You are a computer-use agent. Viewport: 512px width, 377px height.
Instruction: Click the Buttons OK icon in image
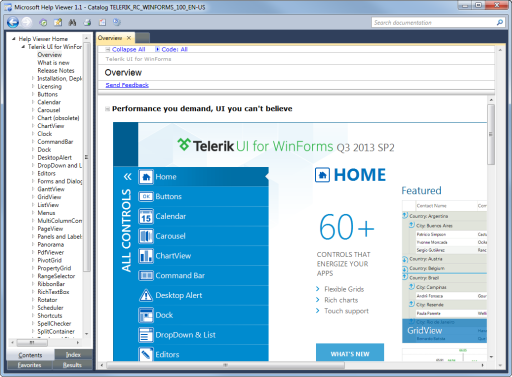146,197
